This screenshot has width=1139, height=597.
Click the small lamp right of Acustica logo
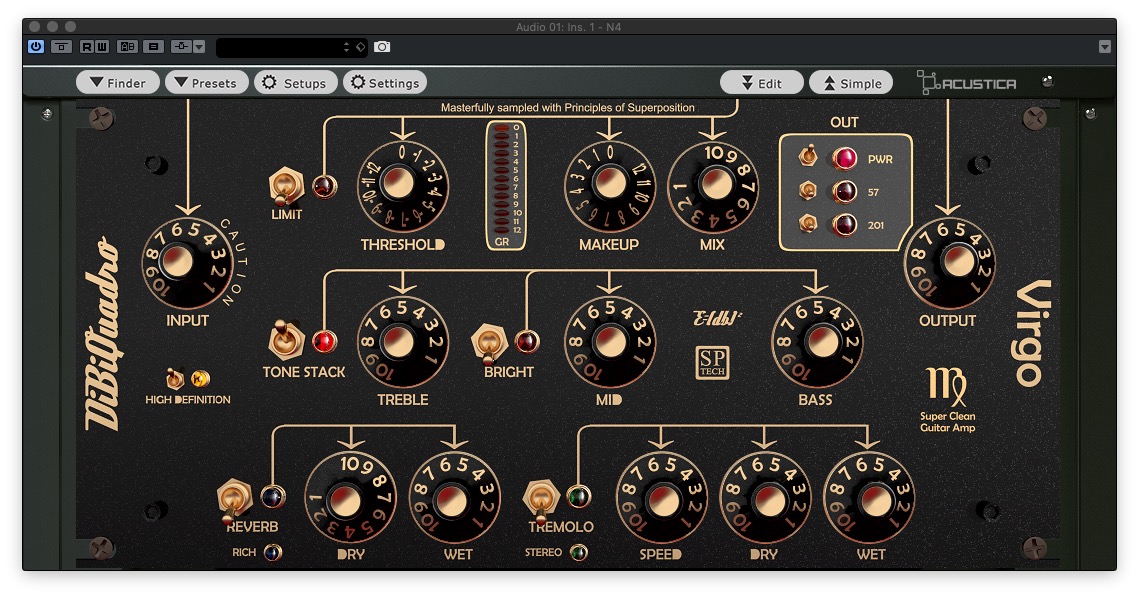(1047, 81)
